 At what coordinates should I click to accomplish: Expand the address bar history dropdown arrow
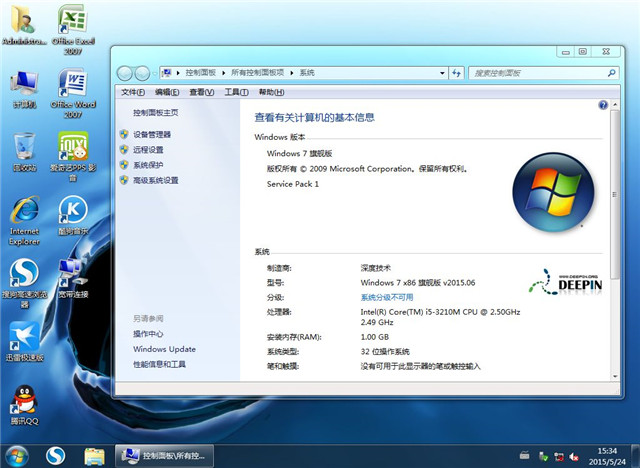pos(440,73)
